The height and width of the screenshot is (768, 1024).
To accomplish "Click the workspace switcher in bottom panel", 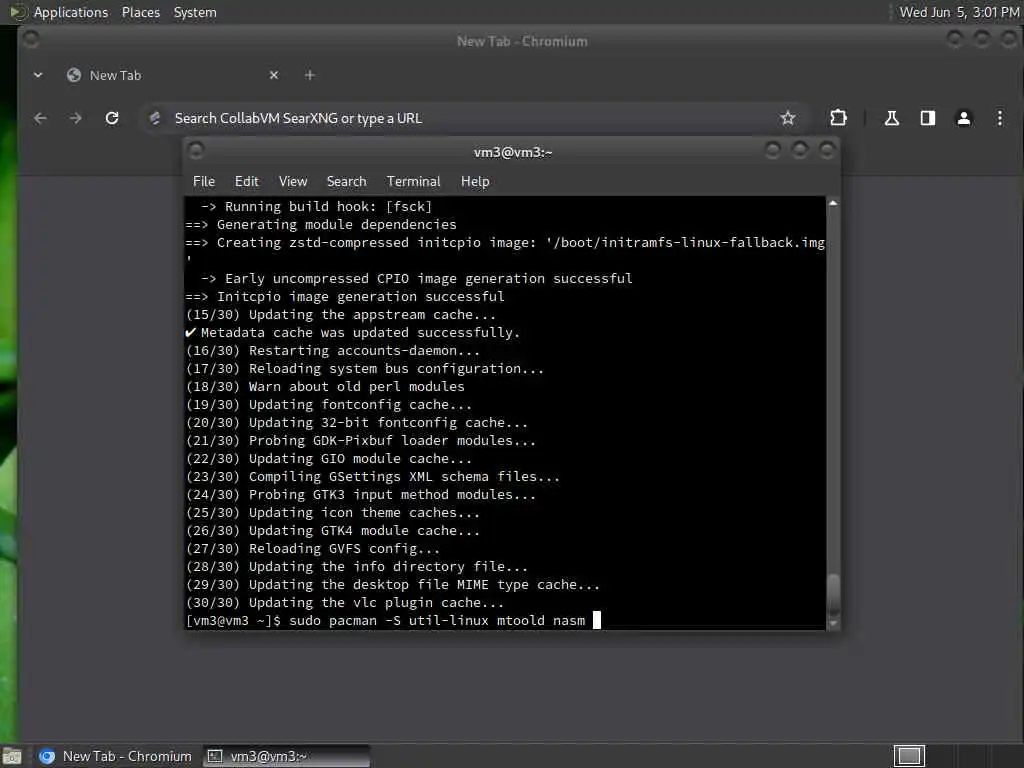I will [909, 756].
